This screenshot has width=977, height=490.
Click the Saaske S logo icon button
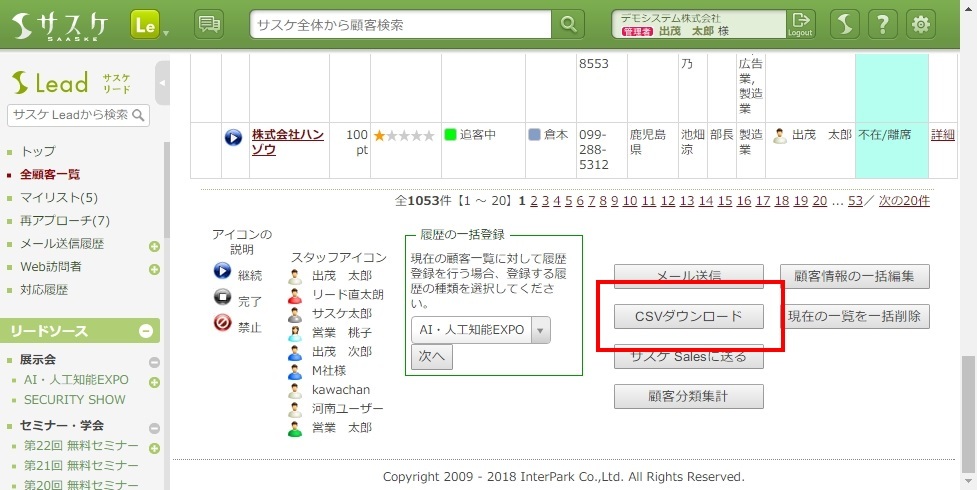click(846, 24)
